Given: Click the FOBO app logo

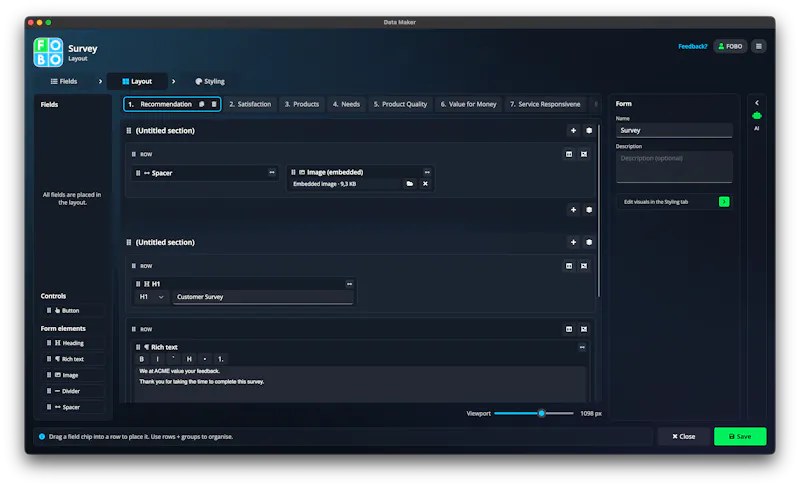Looking at the screenshot, I should [x=48, y=52].
